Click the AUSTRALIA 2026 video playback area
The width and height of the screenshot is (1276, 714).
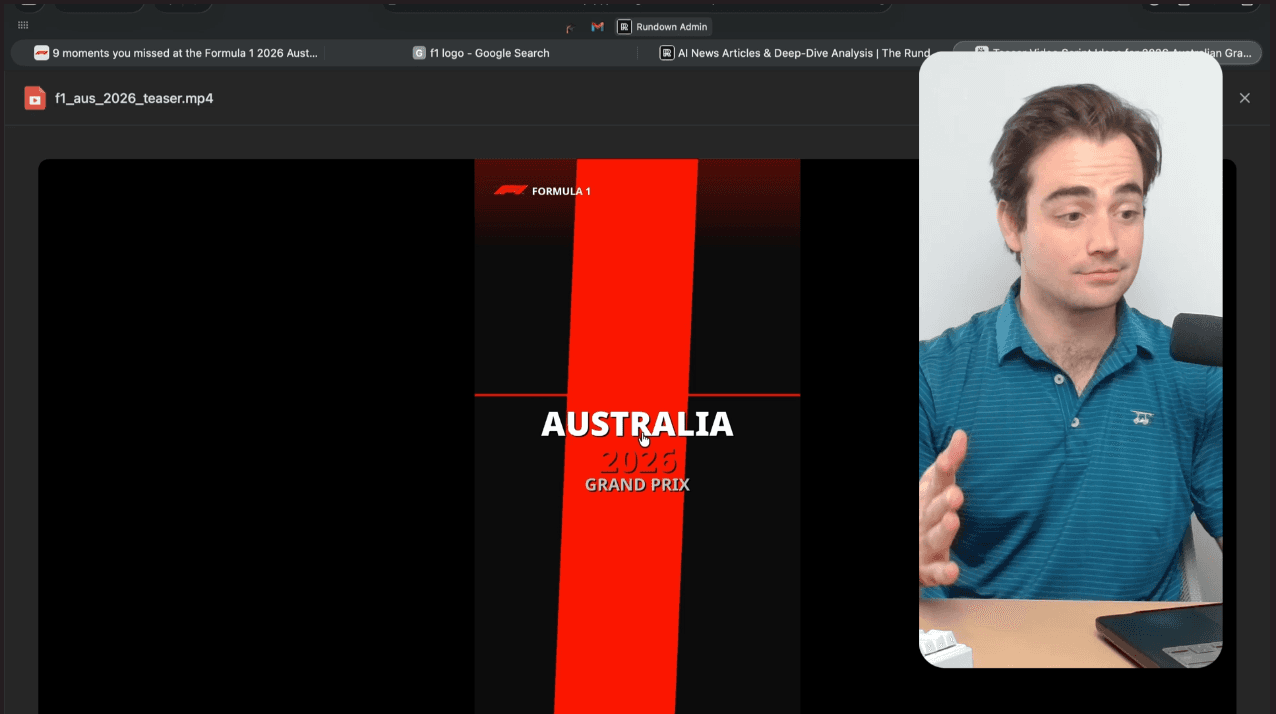[x=637, y=440]
